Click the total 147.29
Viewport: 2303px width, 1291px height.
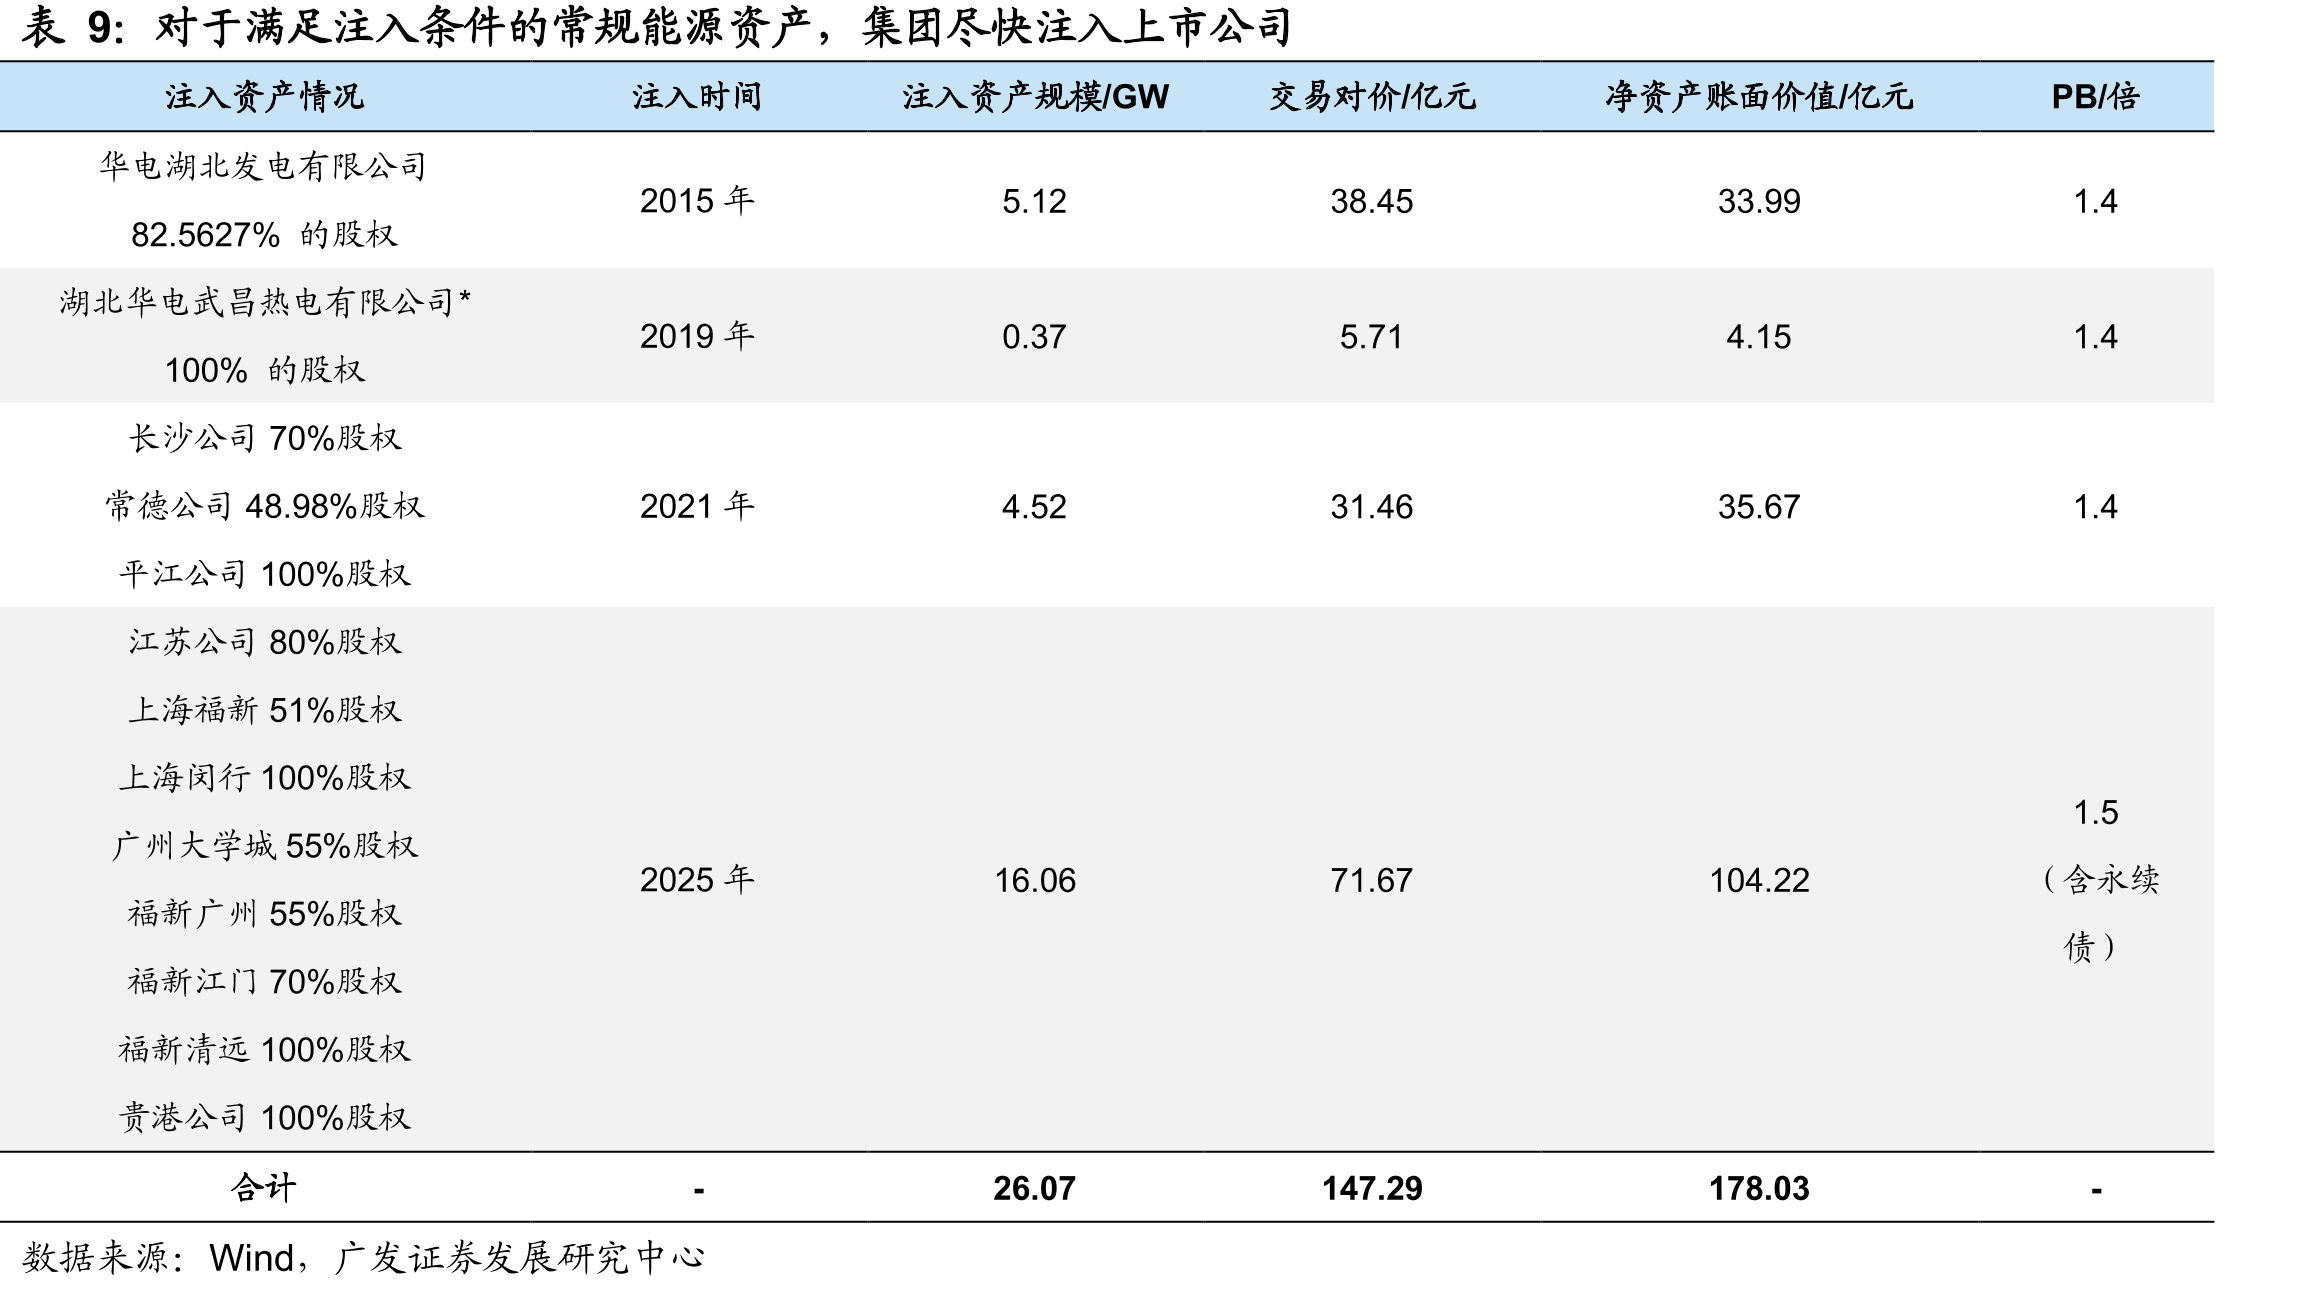[x=1372, y=1189]
